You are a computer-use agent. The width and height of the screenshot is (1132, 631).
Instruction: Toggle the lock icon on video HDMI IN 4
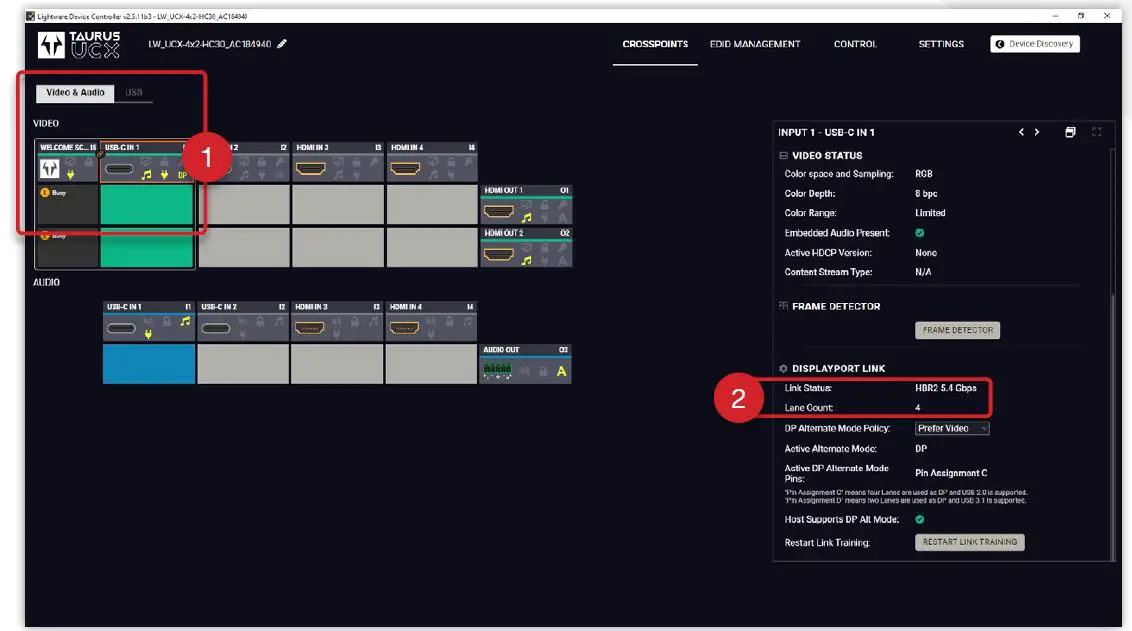click(450, 164)
